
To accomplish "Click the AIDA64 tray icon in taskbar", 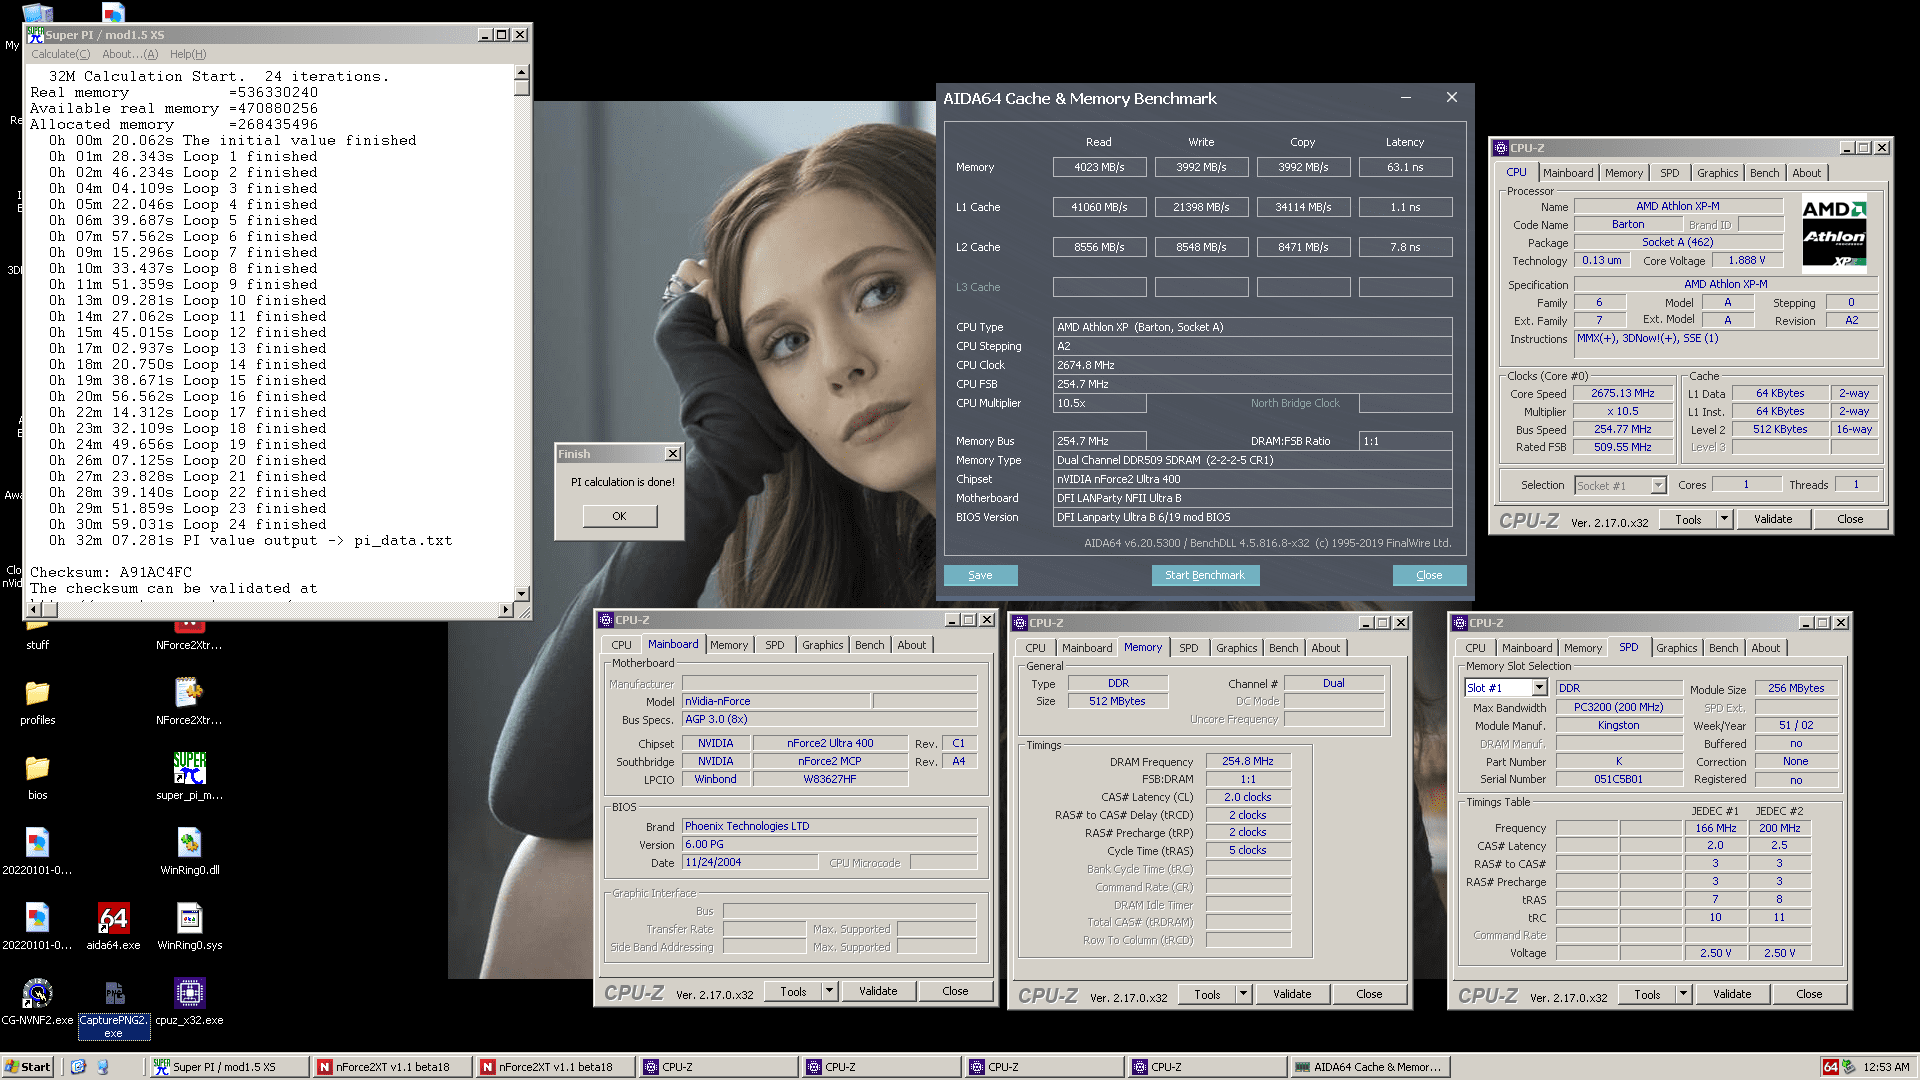I will (1830, 1067).
